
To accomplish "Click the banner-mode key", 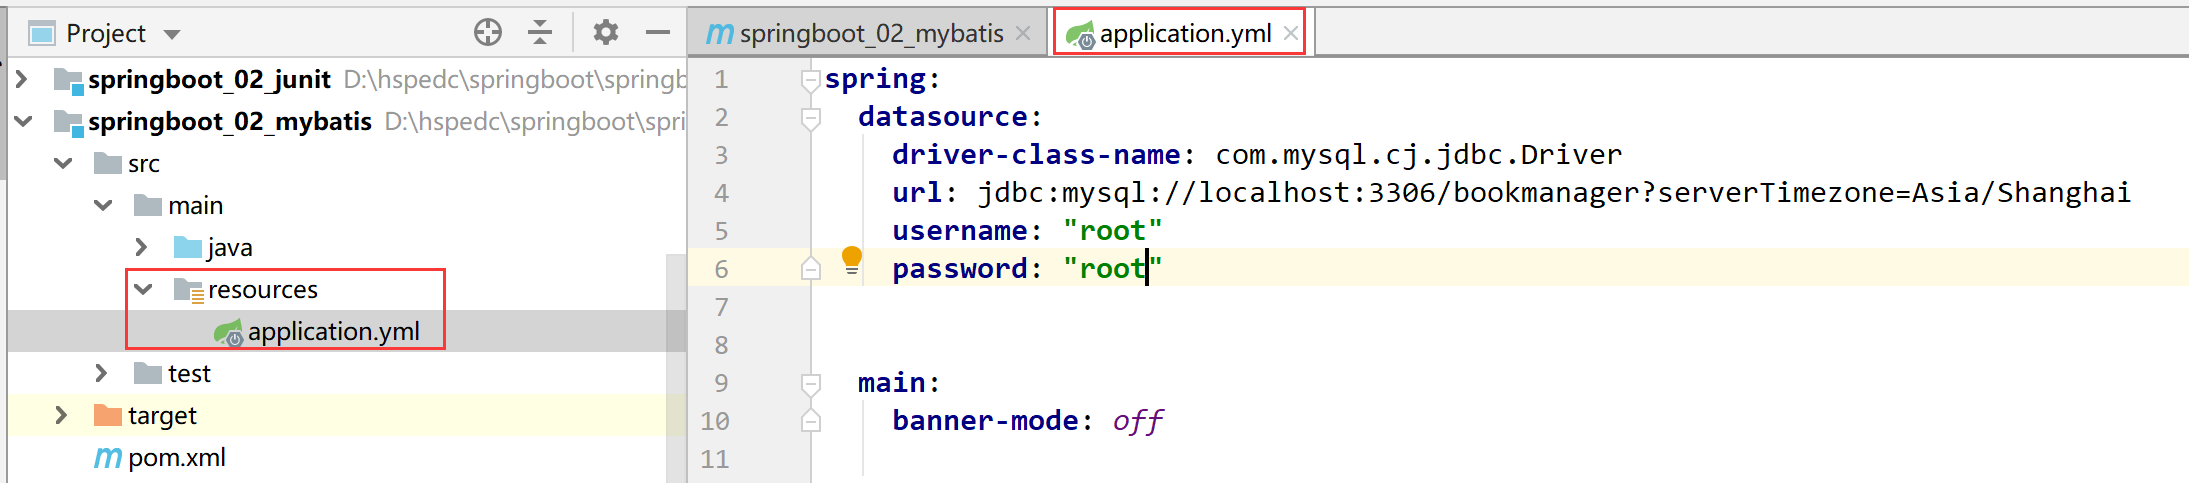I will coord(985,421).
